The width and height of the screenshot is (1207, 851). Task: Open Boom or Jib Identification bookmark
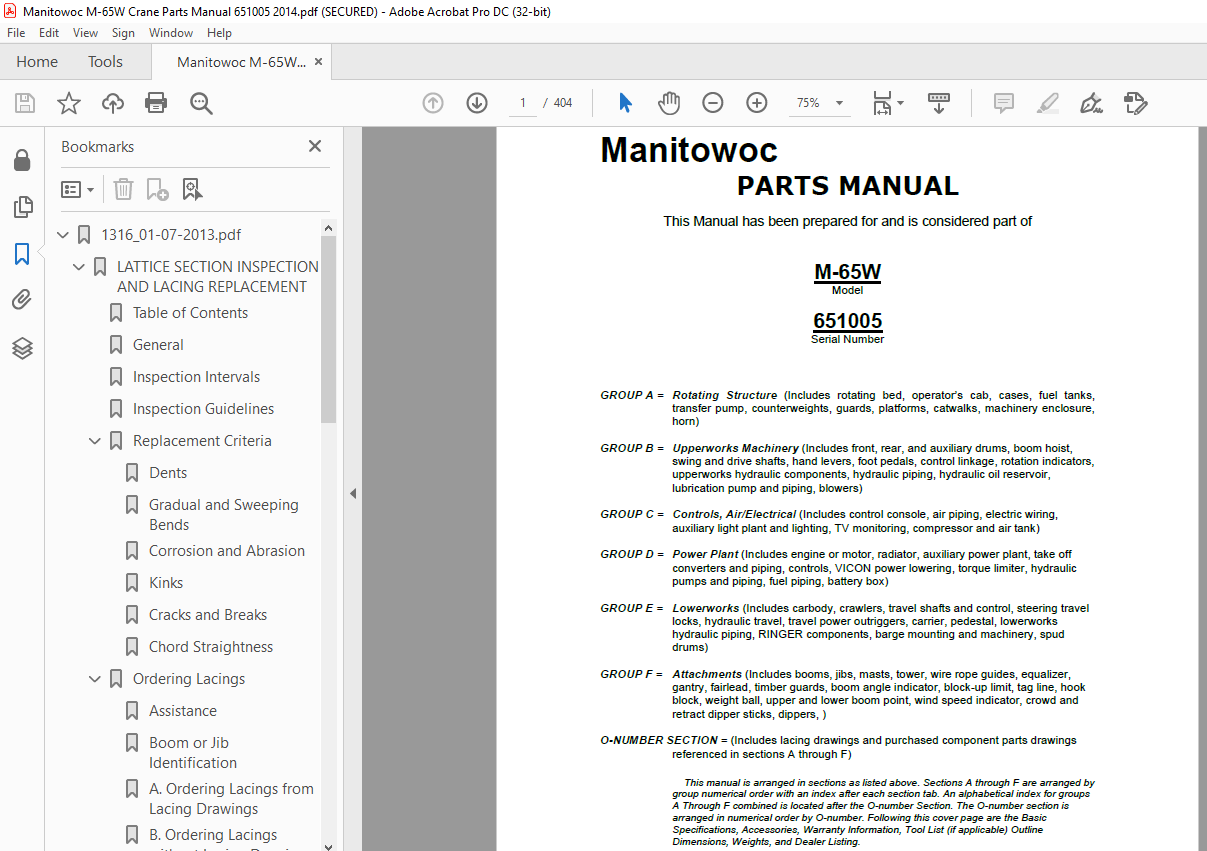[x=193, y=753]
